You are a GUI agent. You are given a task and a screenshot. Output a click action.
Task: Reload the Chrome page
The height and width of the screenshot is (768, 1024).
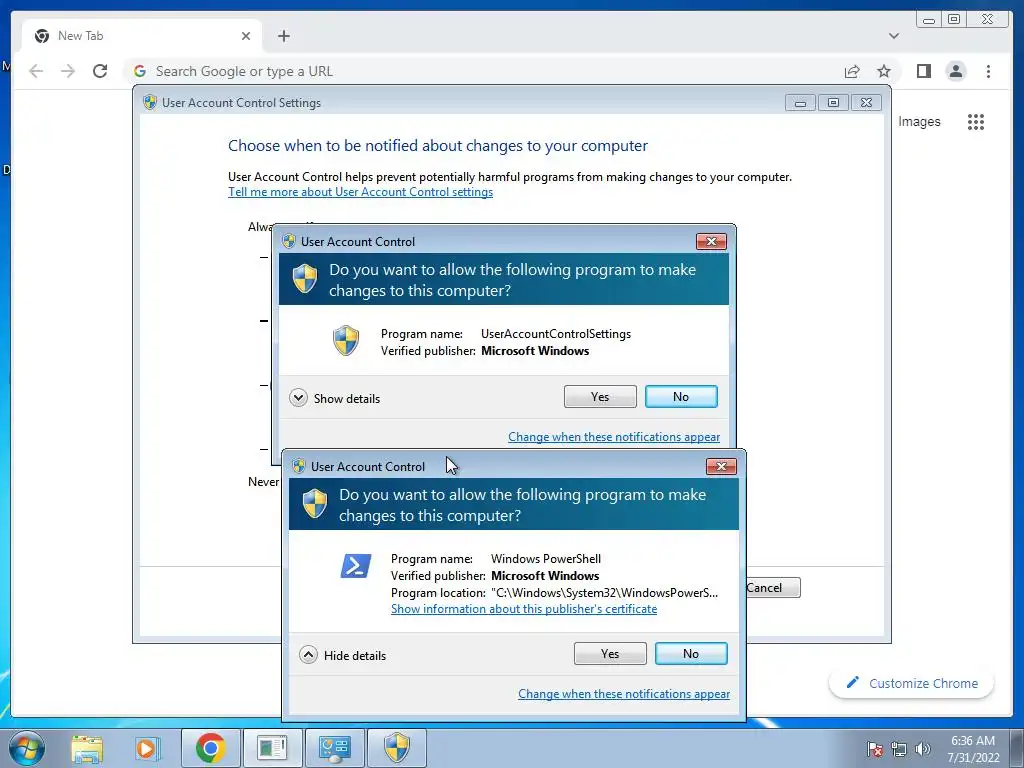(100, 71)
